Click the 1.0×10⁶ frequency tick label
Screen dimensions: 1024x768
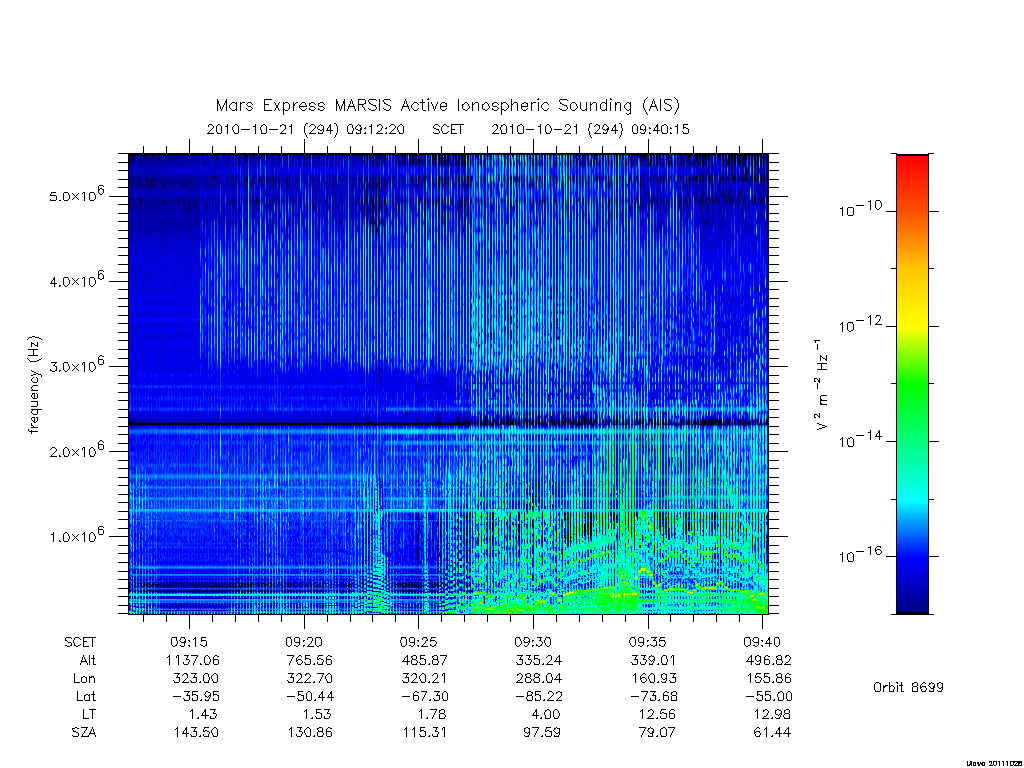(x=76, y=535)
